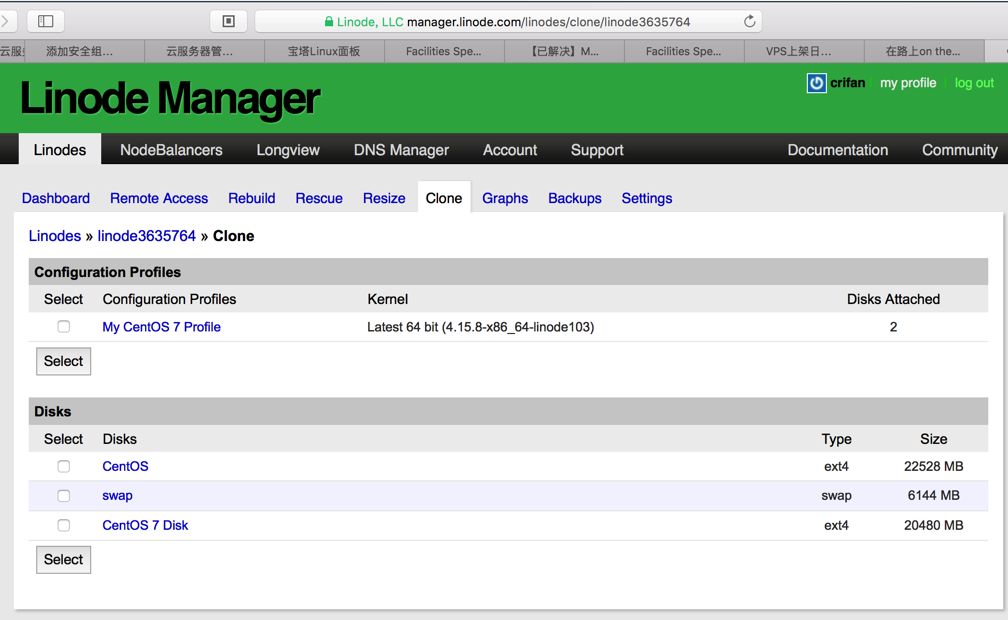This screenshot has width=1008, height=620.
Task: Click the green lock icon in address bar
Action: [328, 21]
